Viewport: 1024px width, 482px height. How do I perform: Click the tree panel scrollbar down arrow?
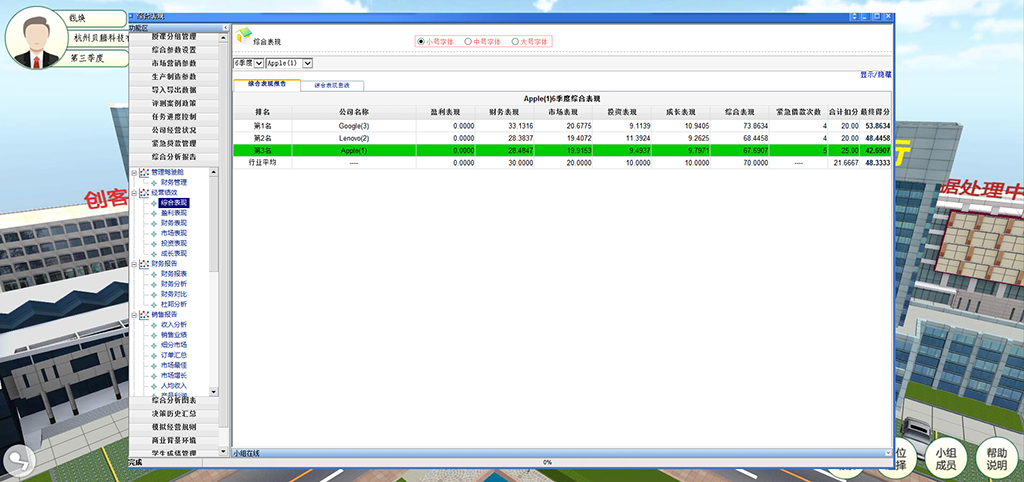point(213,389)
